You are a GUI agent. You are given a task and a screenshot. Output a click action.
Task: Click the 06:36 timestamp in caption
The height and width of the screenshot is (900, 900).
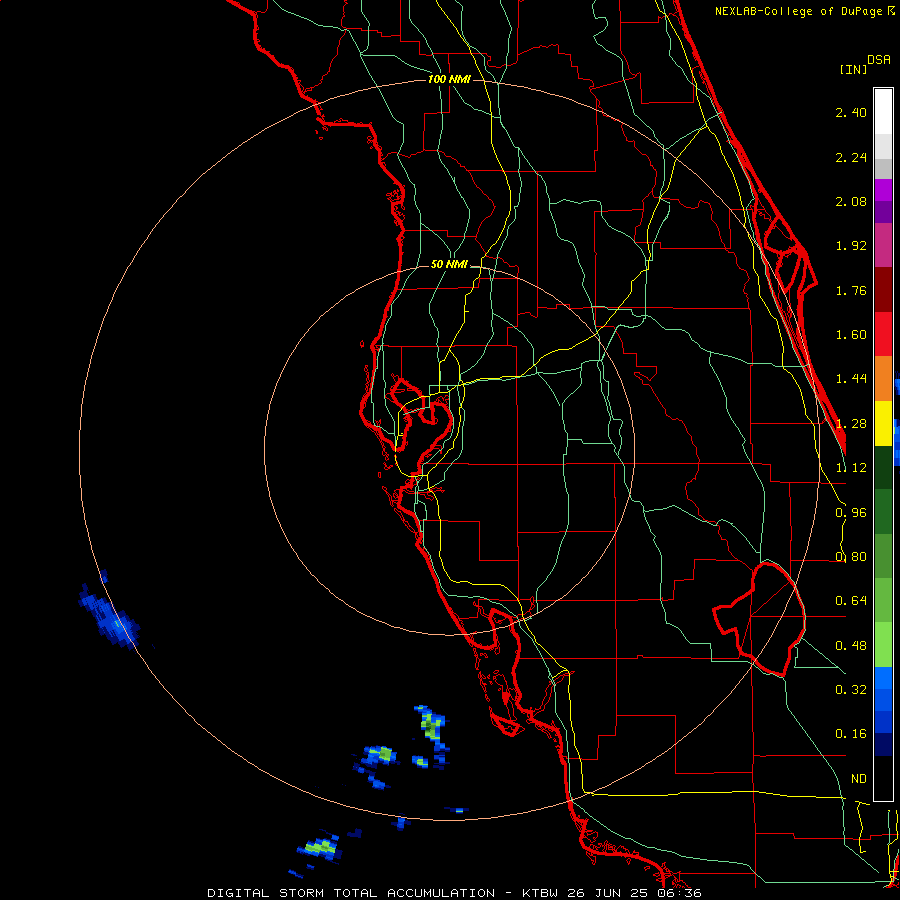678,893
